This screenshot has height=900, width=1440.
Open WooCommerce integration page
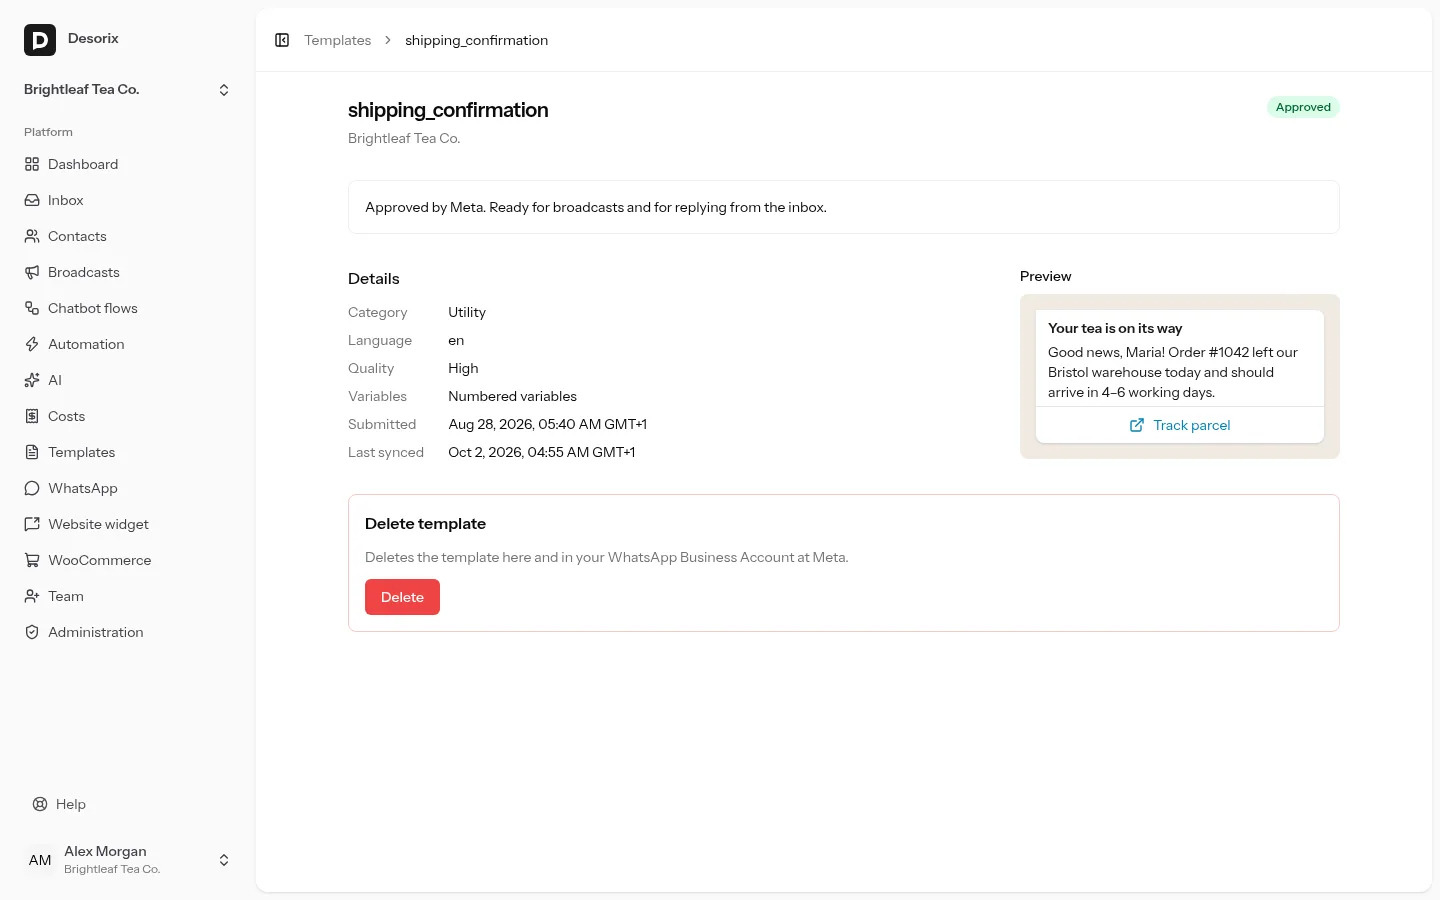127,560
